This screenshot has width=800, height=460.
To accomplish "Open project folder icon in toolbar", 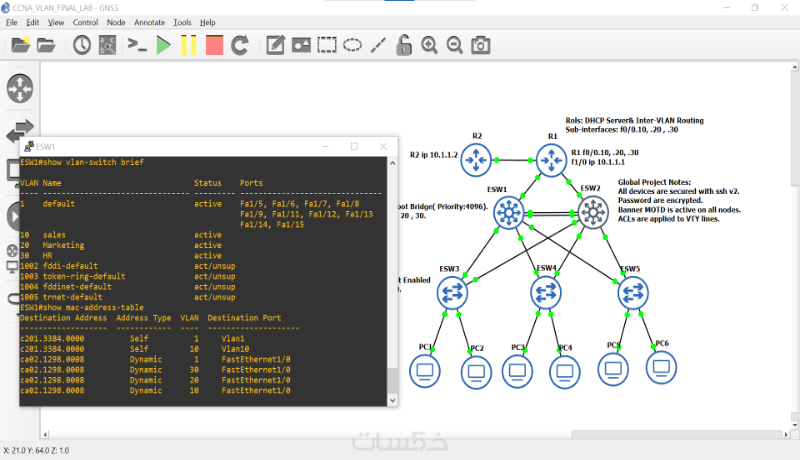I will click(x=46, y=45).
